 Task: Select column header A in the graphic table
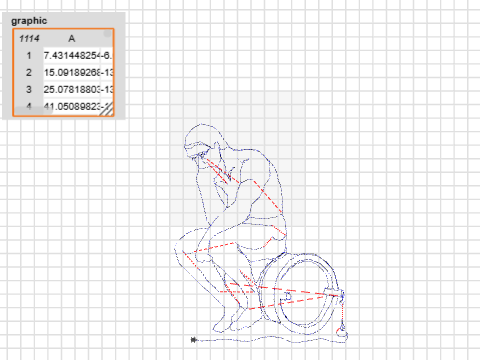[72, 39]
